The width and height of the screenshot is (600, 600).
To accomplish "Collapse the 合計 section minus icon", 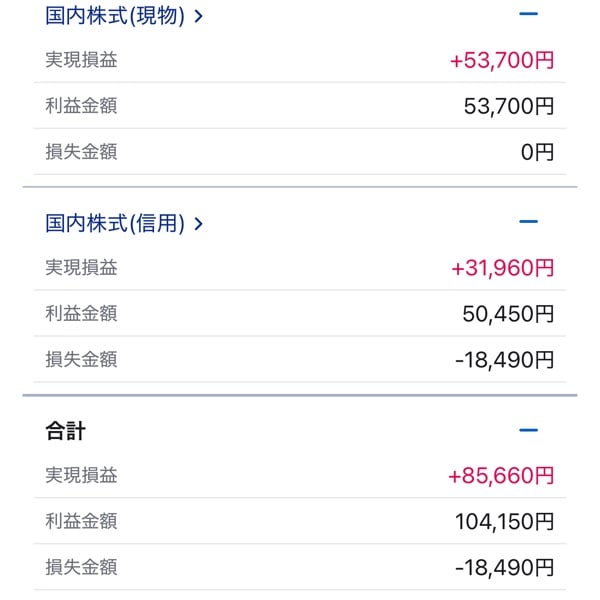I will [529, 430].
